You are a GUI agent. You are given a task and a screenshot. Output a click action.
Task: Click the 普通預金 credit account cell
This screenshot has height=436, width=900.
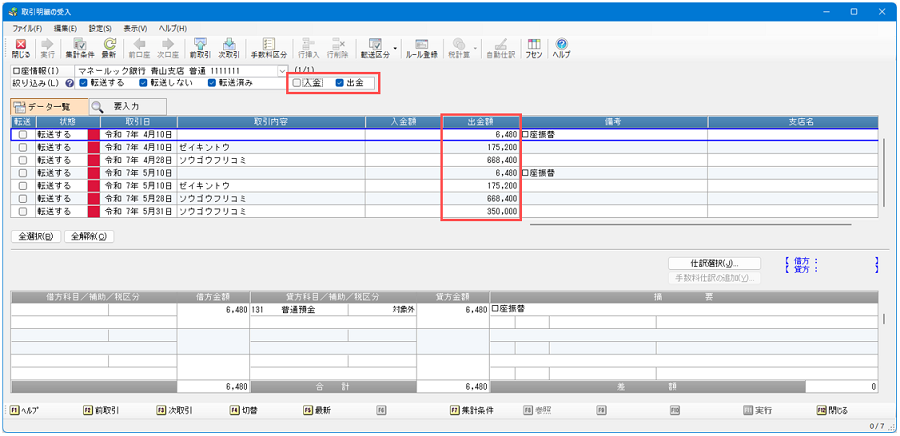coord(298,309)
